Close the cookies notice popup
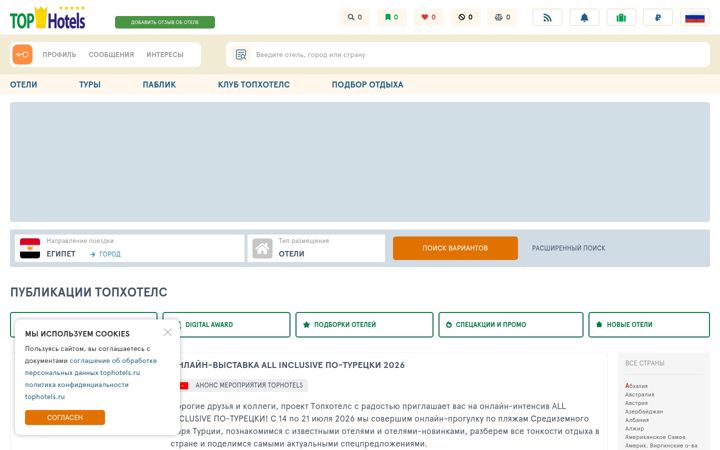Image resolution: width=720 pixels, height=450 pixels. point(168,332)
